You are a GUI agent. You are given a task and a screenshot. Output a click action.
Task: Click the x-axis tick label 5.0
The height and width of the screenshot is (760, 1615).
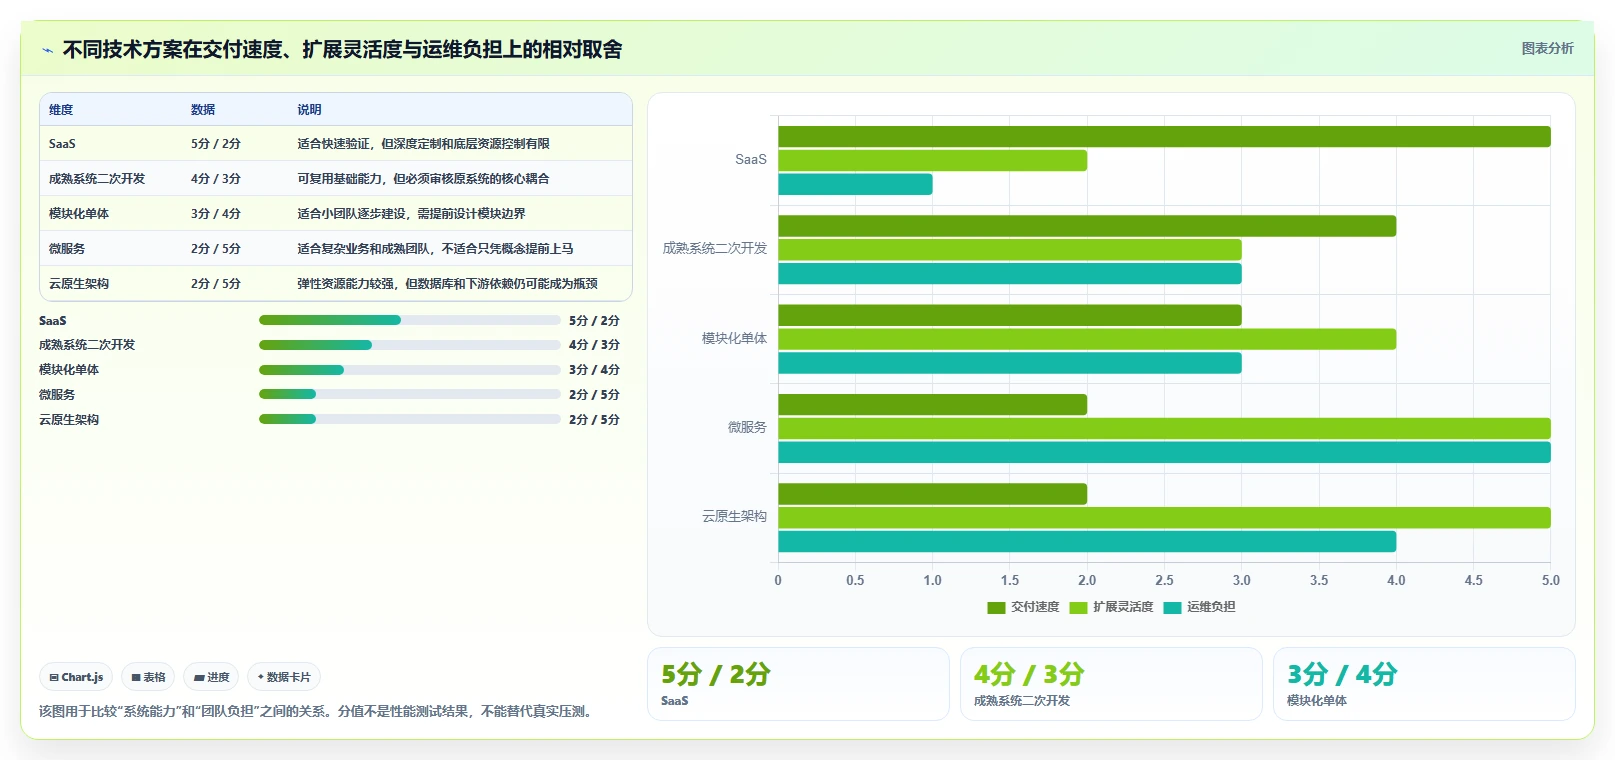(x=1550, y=581)
